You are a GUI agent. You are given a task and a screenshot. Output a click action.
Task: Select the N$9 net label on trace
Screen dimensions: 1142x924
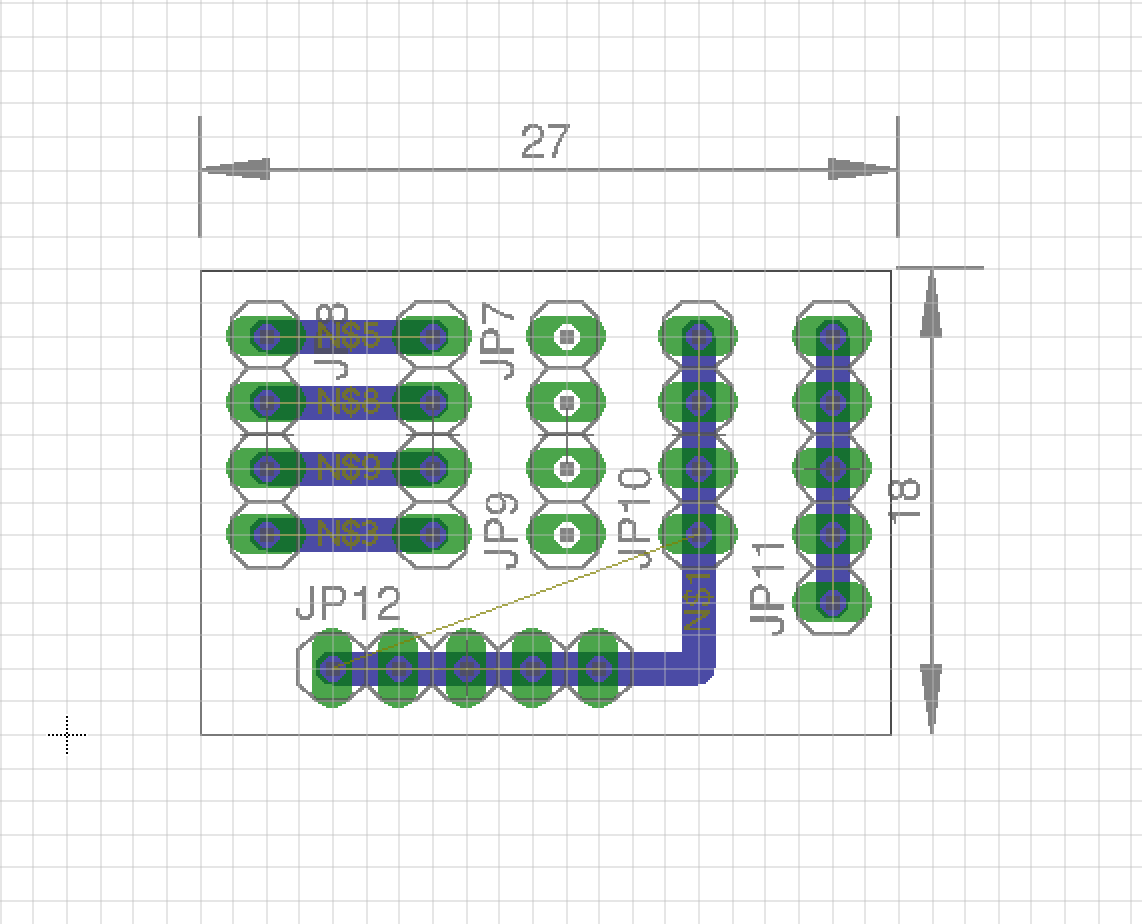[349, 468]
